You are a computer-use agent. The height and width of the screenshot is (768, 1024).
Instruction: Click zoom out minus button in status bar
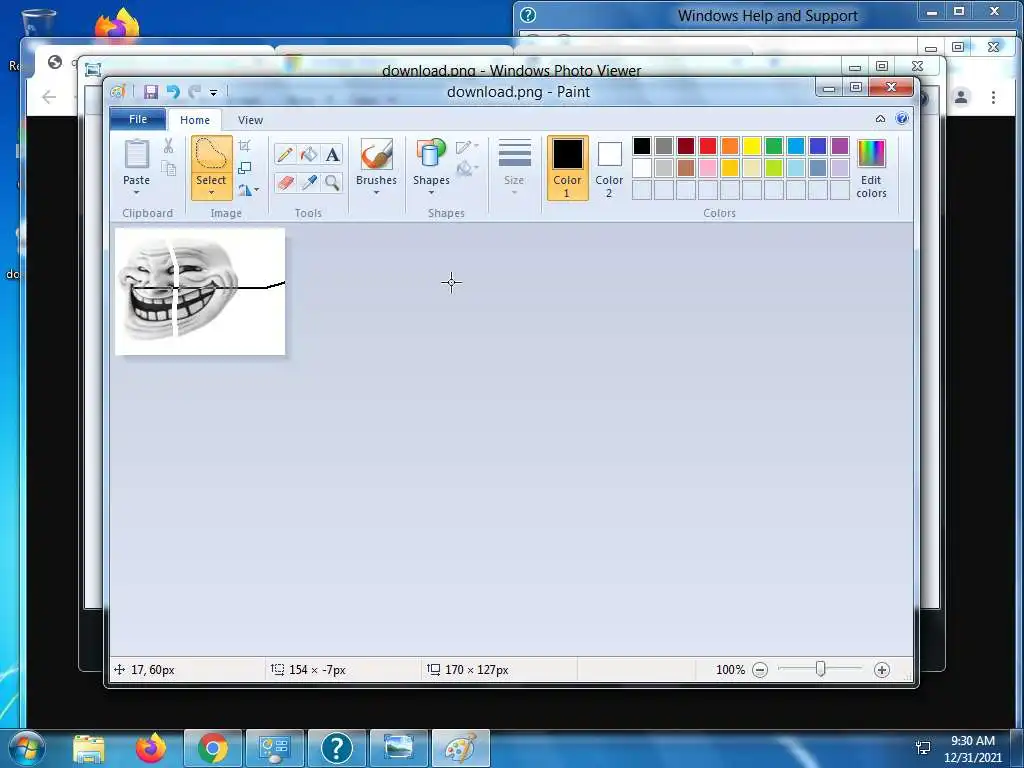pyautogui.click(x=760, y=670)
